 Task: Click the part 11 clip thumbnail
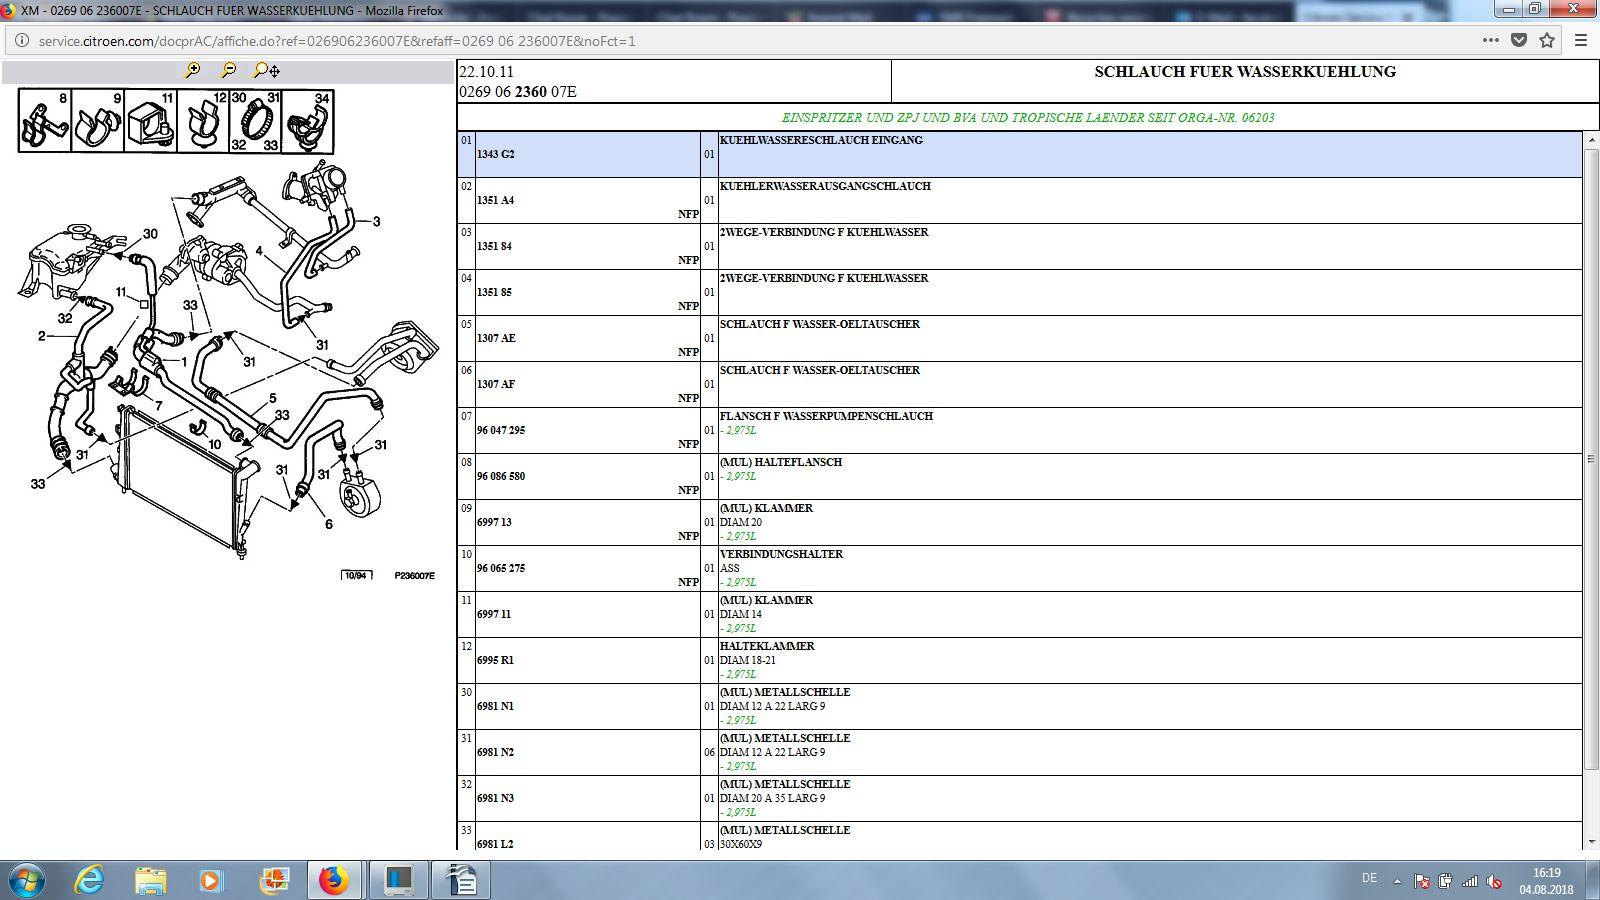point(151,121)
